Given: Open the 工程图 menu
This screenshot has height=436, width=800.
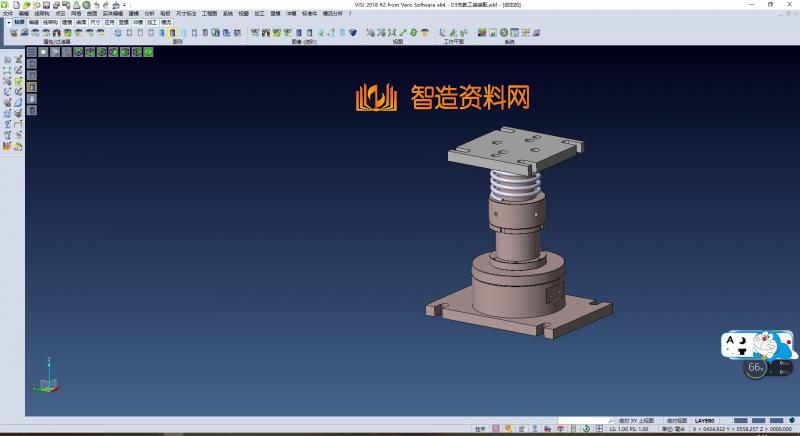Looking at the screenshot, I should click(209, 14).
